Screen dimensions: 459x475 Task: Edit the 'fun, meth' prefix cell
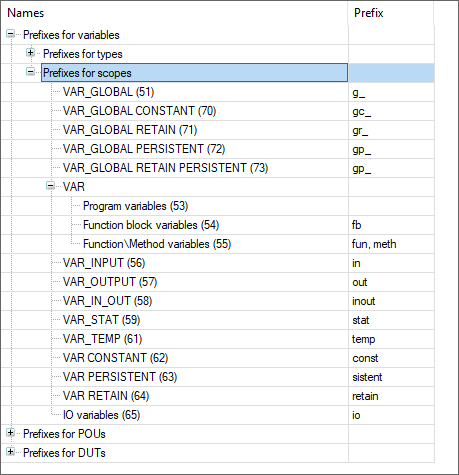391,244
